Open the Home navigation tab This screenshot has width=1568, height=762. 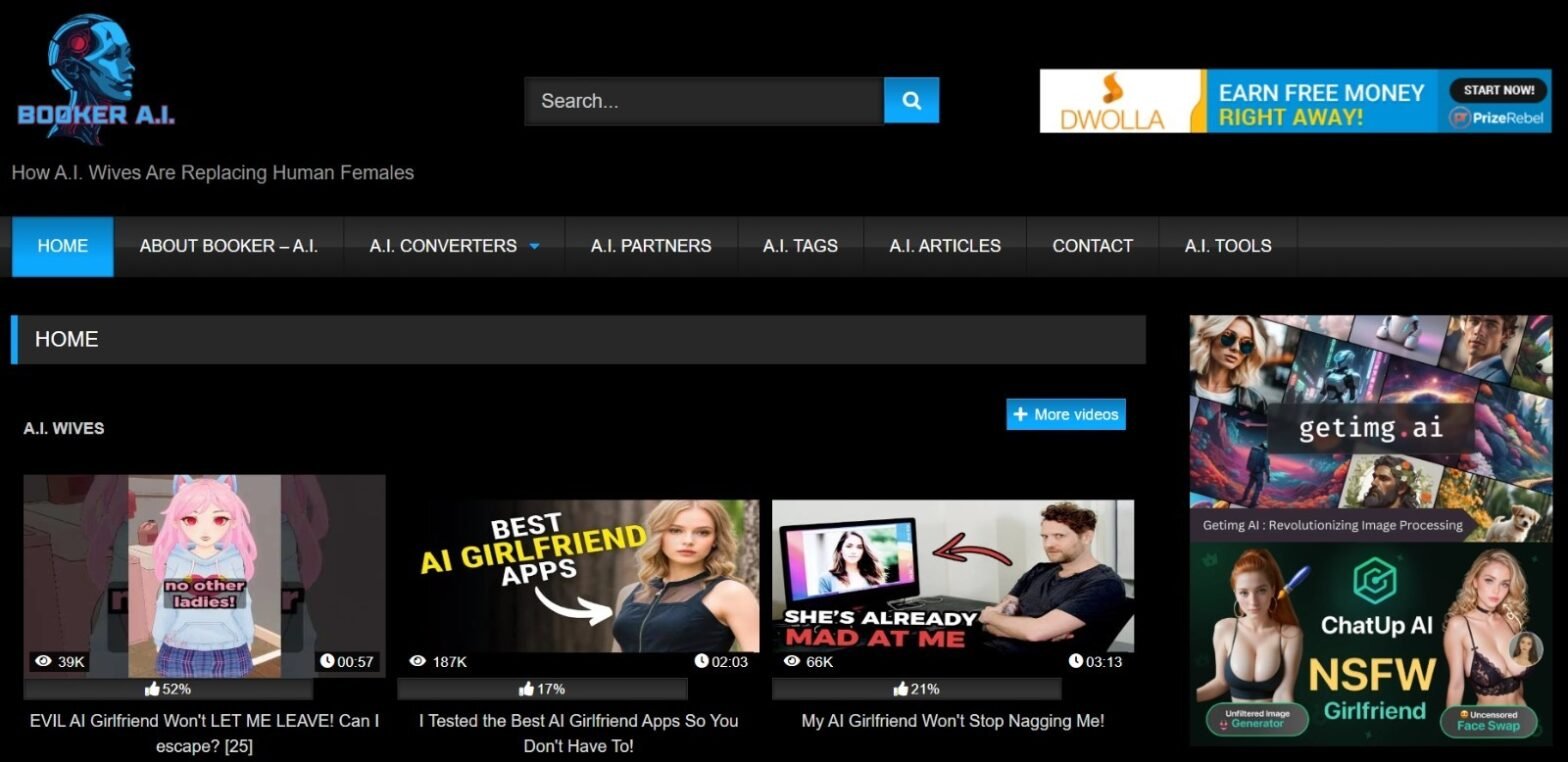point(63,246)
